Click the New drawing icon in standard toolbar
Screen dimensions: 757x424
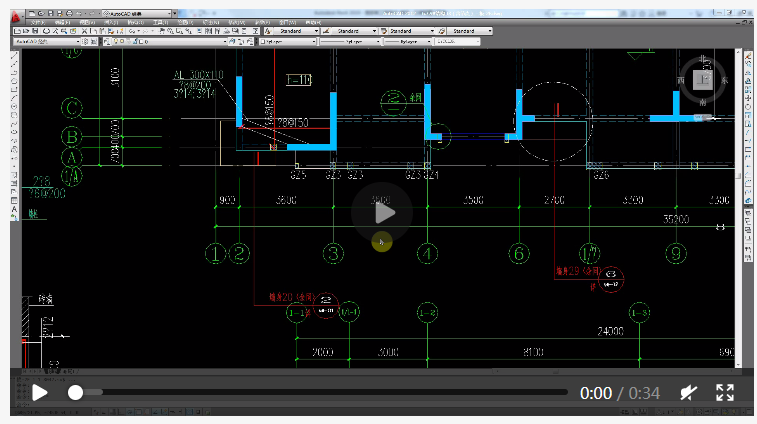coord(17,31)
